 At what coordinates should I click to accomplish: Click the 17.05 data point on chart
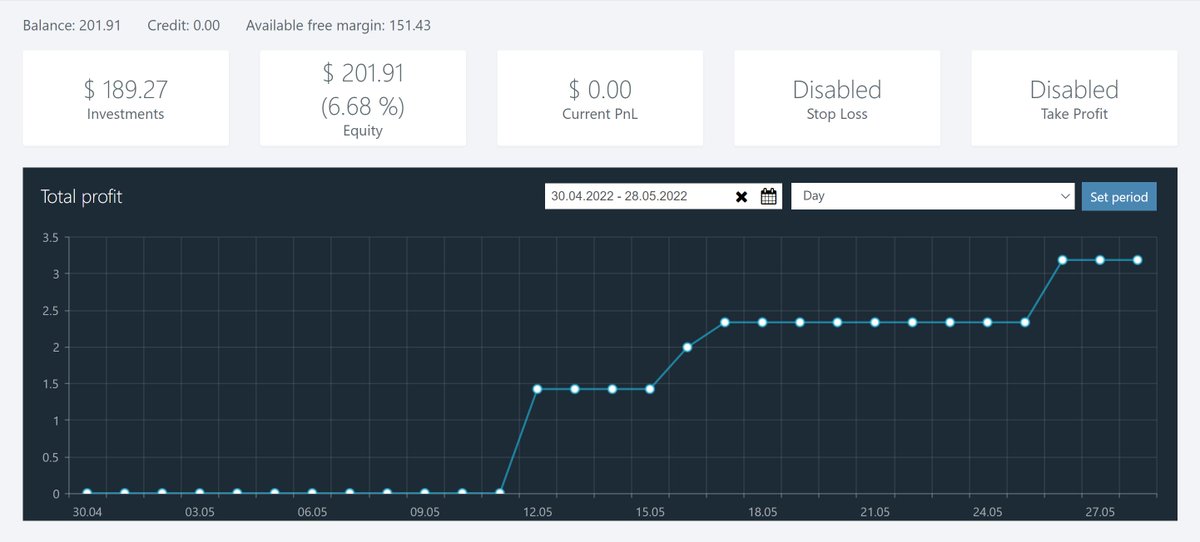coord(725,322)
